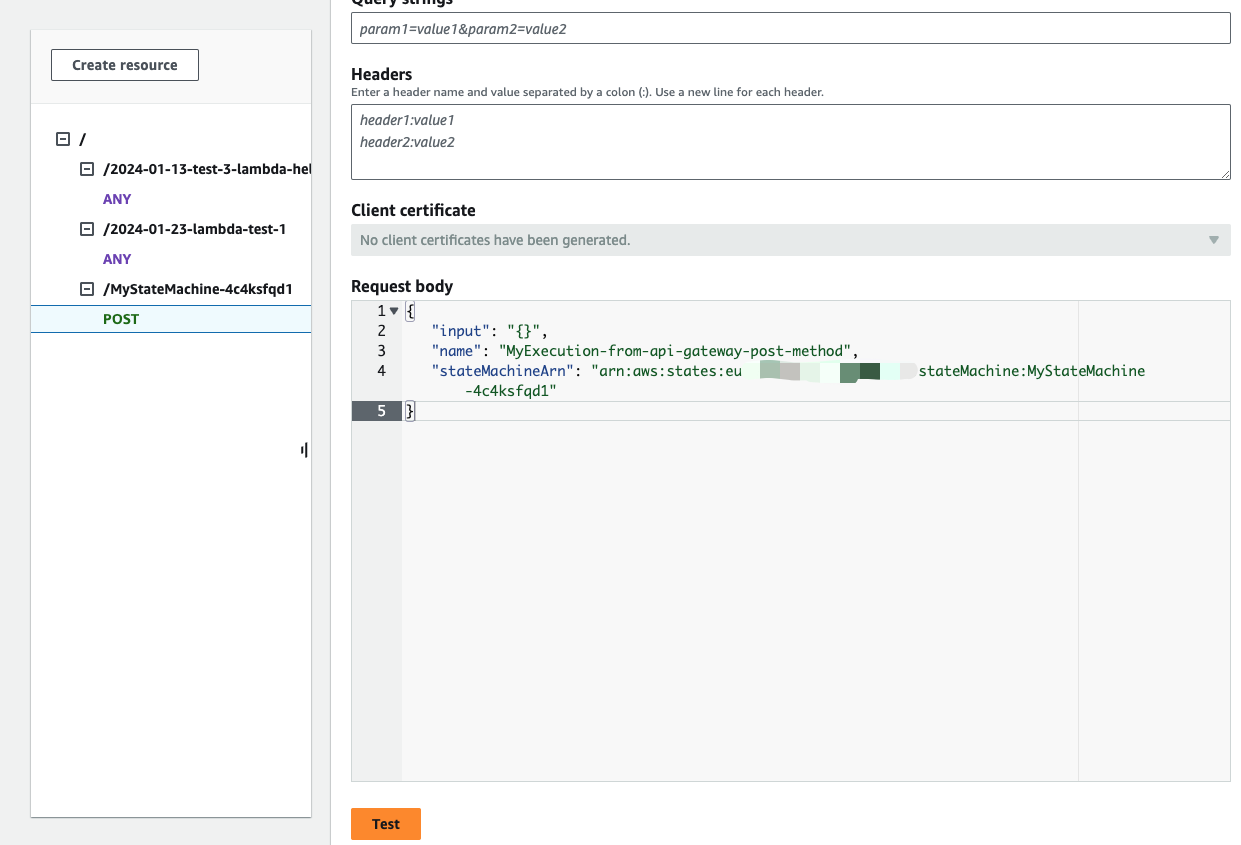Click the "stateMachineArn" key in request body

point(502,371)
